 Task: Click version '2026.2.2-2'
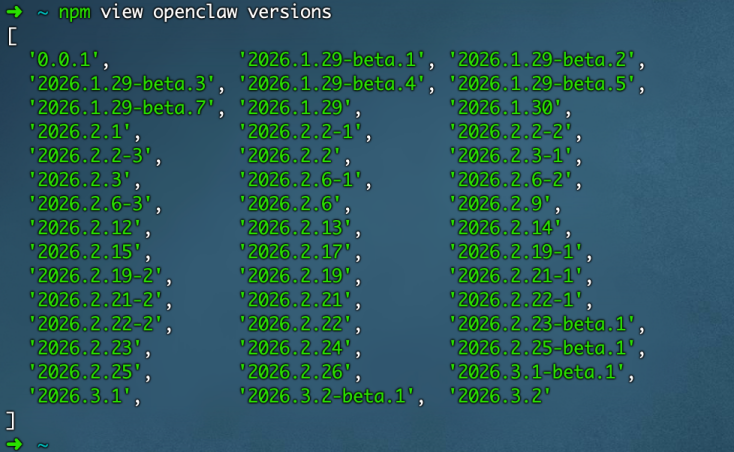[510, 132]
